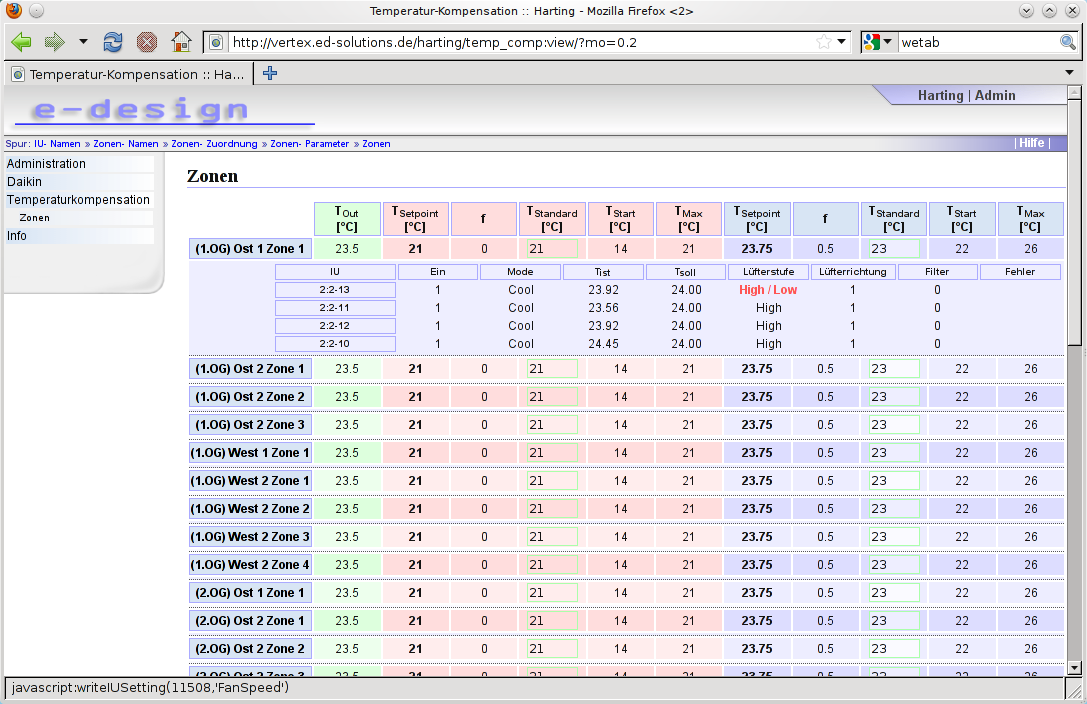
Task: Follow the Zonen- Parameter breadcrumb link
Action: coord(309,144)
